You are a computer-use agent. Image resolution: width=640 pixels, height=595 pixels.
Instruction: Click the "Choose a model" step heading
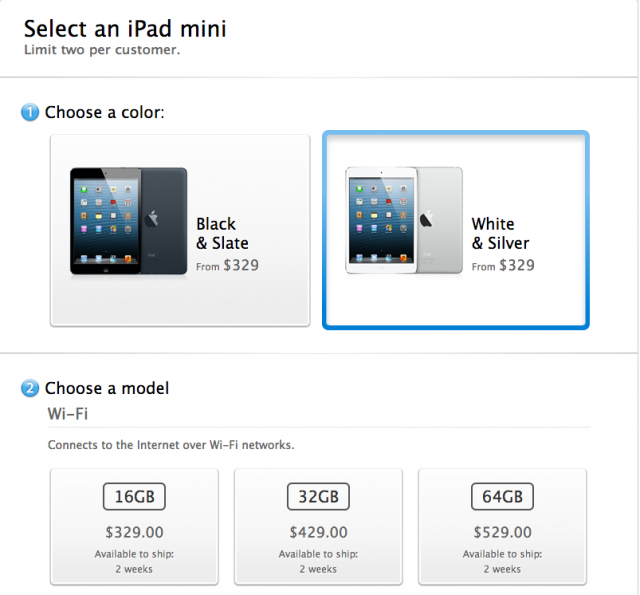tap(107, 388)
